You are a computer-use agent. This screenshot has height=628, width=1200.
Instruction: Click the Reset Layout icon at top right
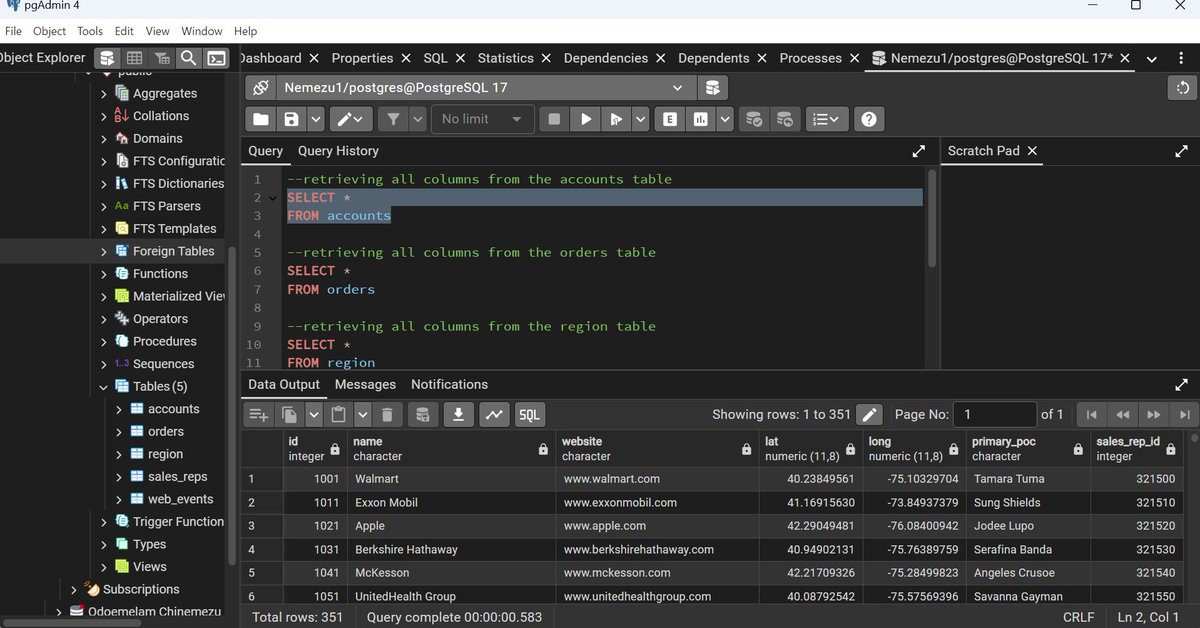[x=1183, y=88]
